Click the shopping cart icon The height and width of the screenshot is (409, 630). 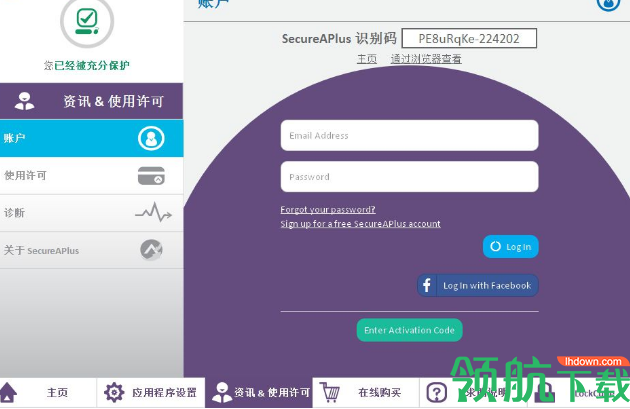tap(330, 392)
